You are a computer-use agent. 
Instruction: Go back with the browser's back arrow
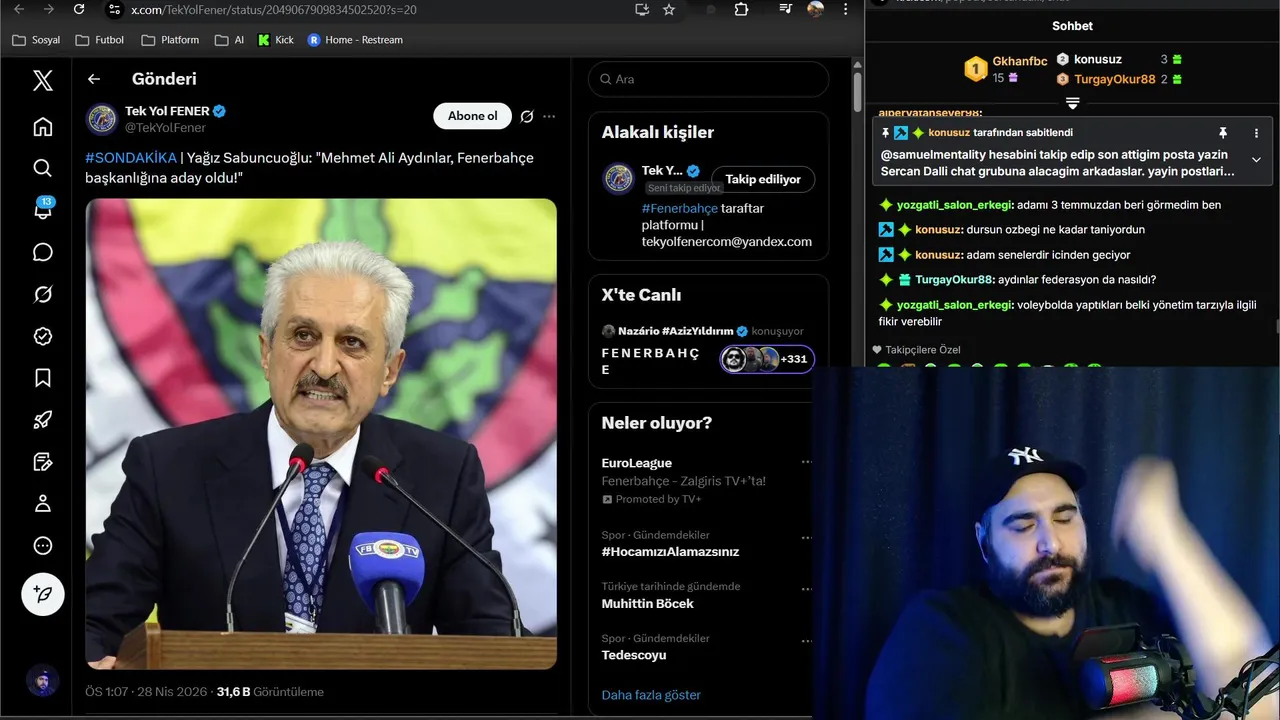pyautogui.click(x=19, y=9)
